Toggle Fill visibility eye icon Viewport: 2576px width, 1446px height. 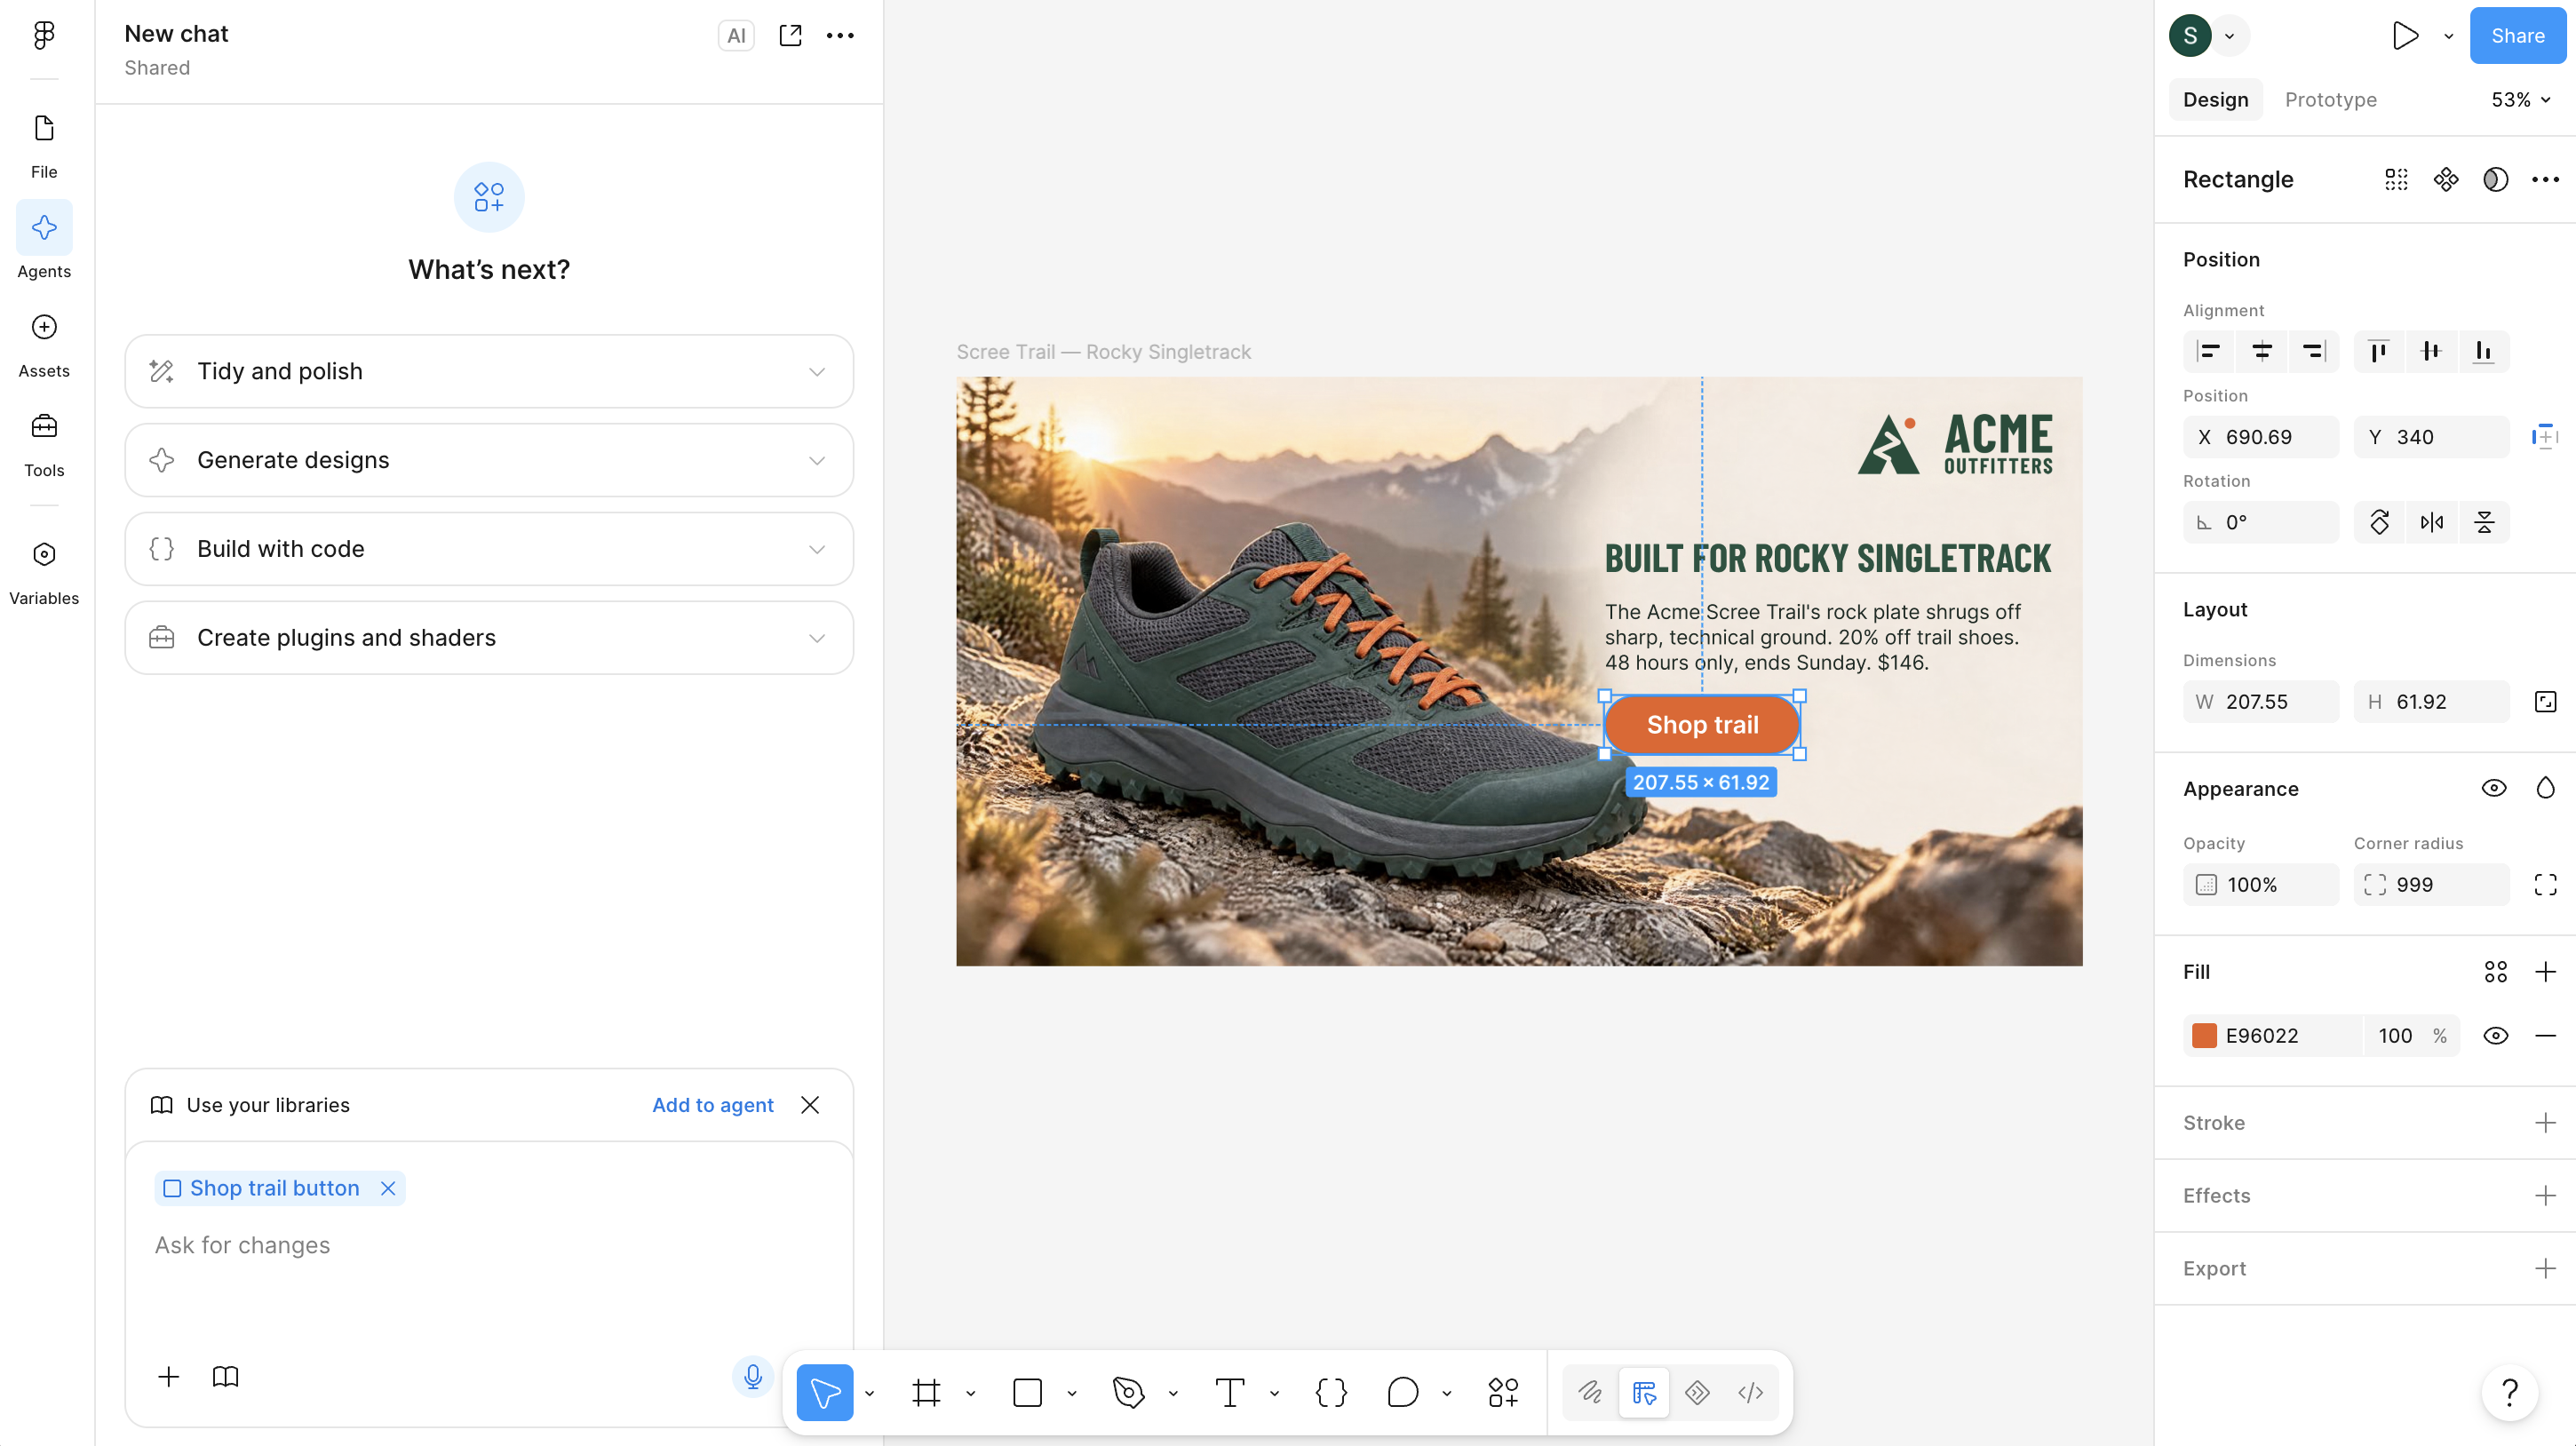[x=2496, y=1036]
